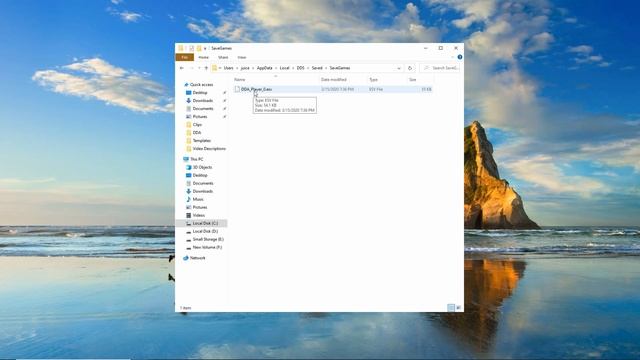Open the Video Descriptions folder
The height and width of the screenshot is (360, 640).
click(x=209, y=149)
